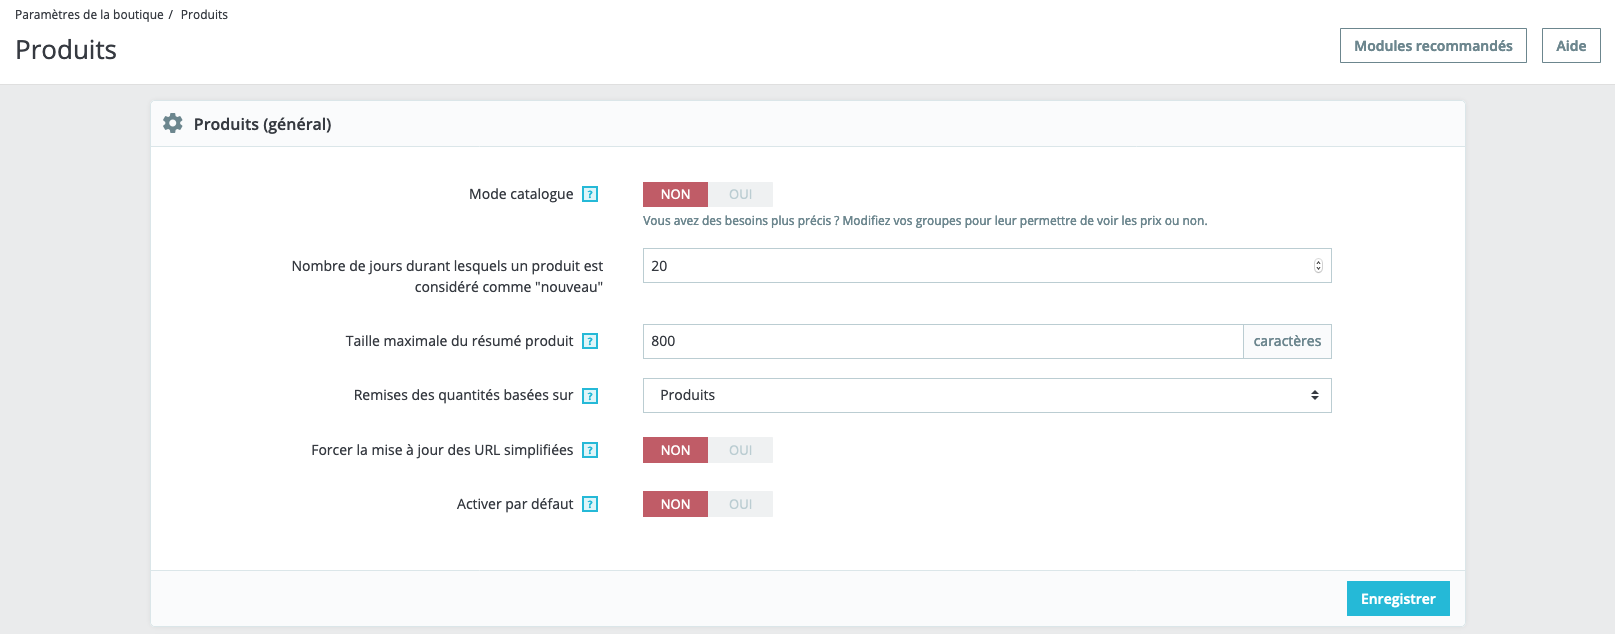1615x634 pixels.
Task: Show help for Activer par défaut
Action: click(x=590, y=504)
